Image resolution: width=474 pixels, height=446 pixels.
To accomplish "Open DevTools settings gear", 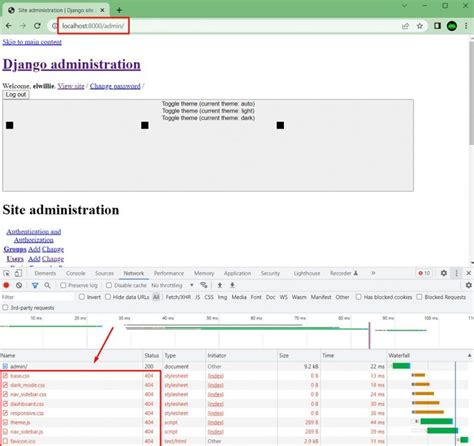I will point(444,273).
